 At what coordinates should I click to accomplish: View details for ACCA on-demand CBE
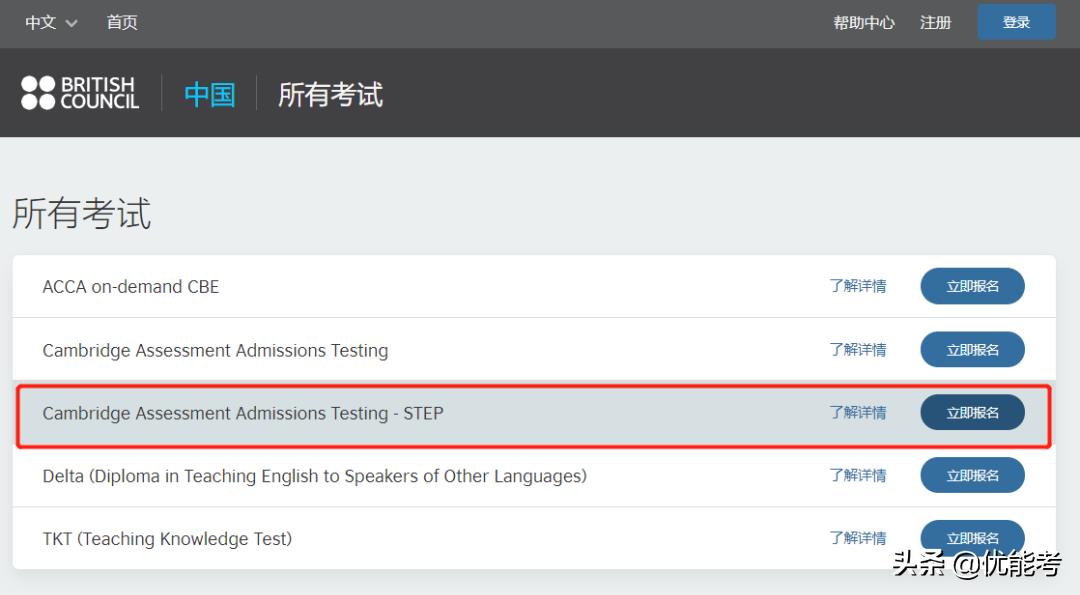(857, 286)
